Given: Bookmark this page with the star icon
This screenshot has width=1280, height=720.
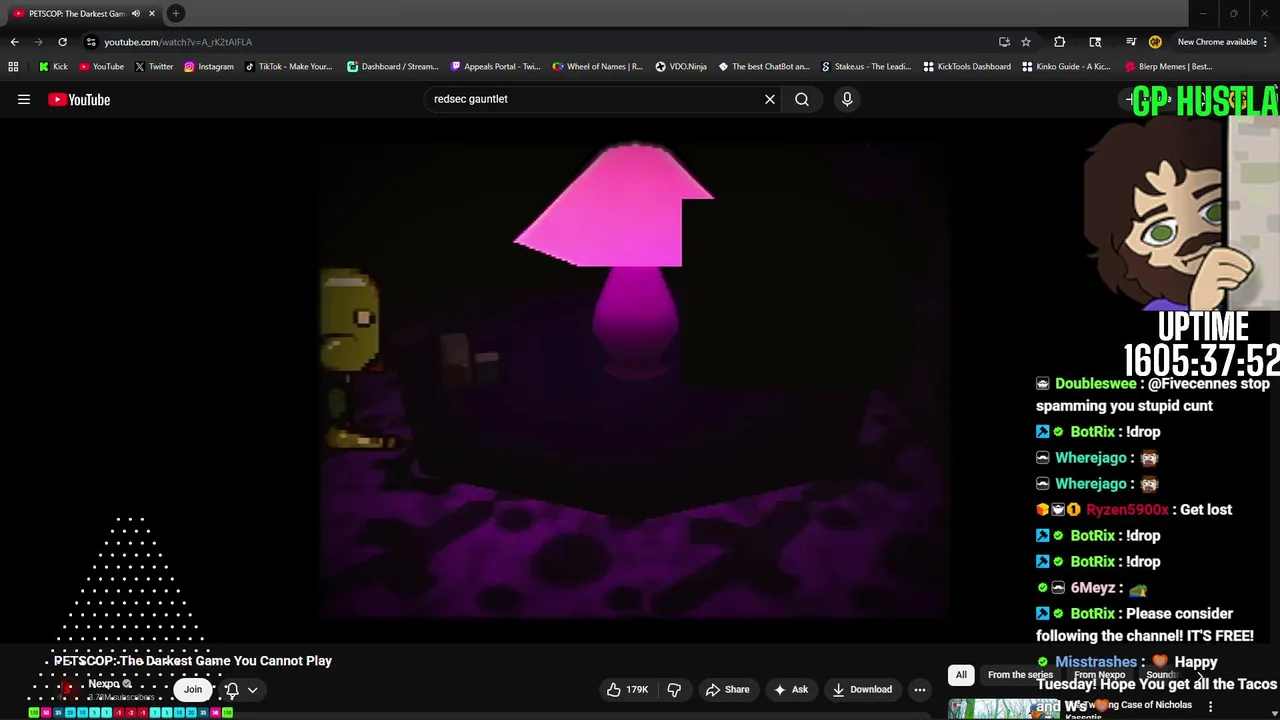Looking at the screenshot, I should pos(1026,42).
